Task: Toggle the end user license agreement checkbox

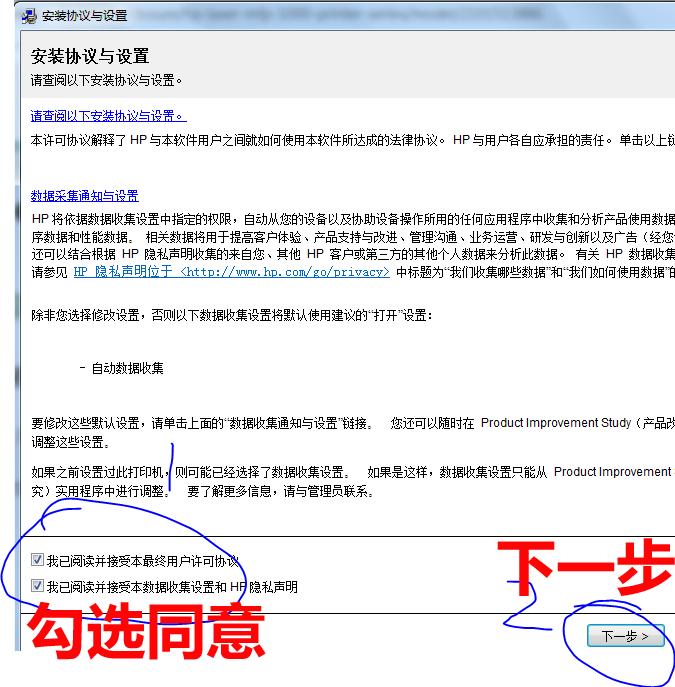Action: click(x=37, y=560)
